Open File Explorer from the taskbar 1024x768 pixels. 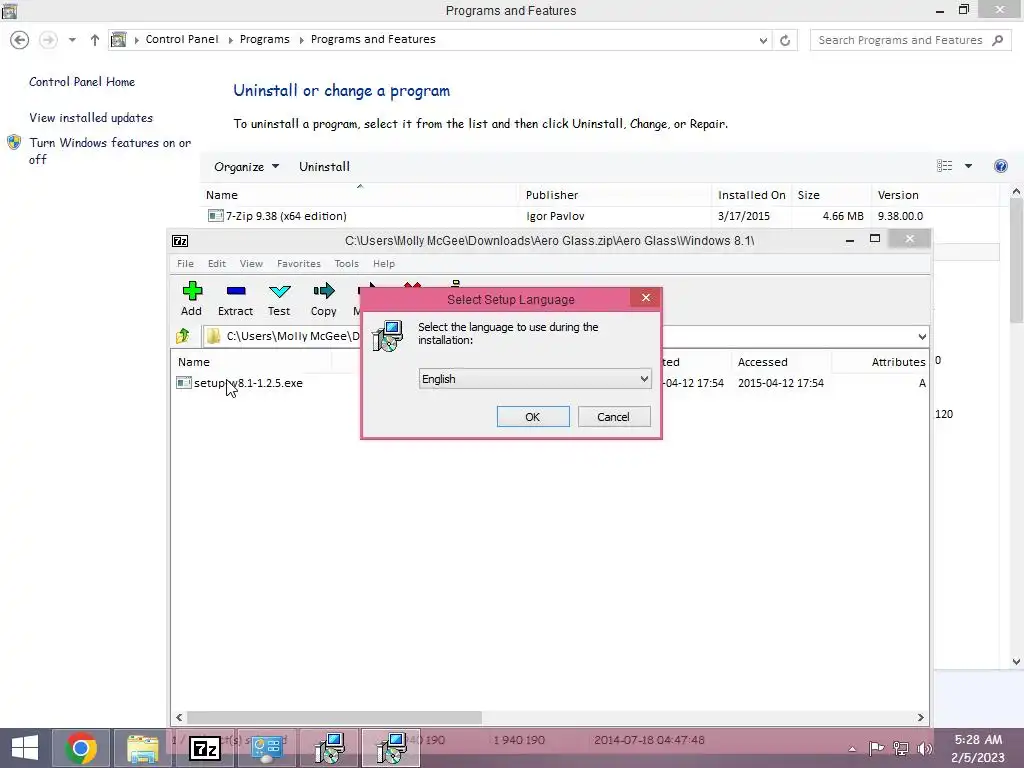143,748
